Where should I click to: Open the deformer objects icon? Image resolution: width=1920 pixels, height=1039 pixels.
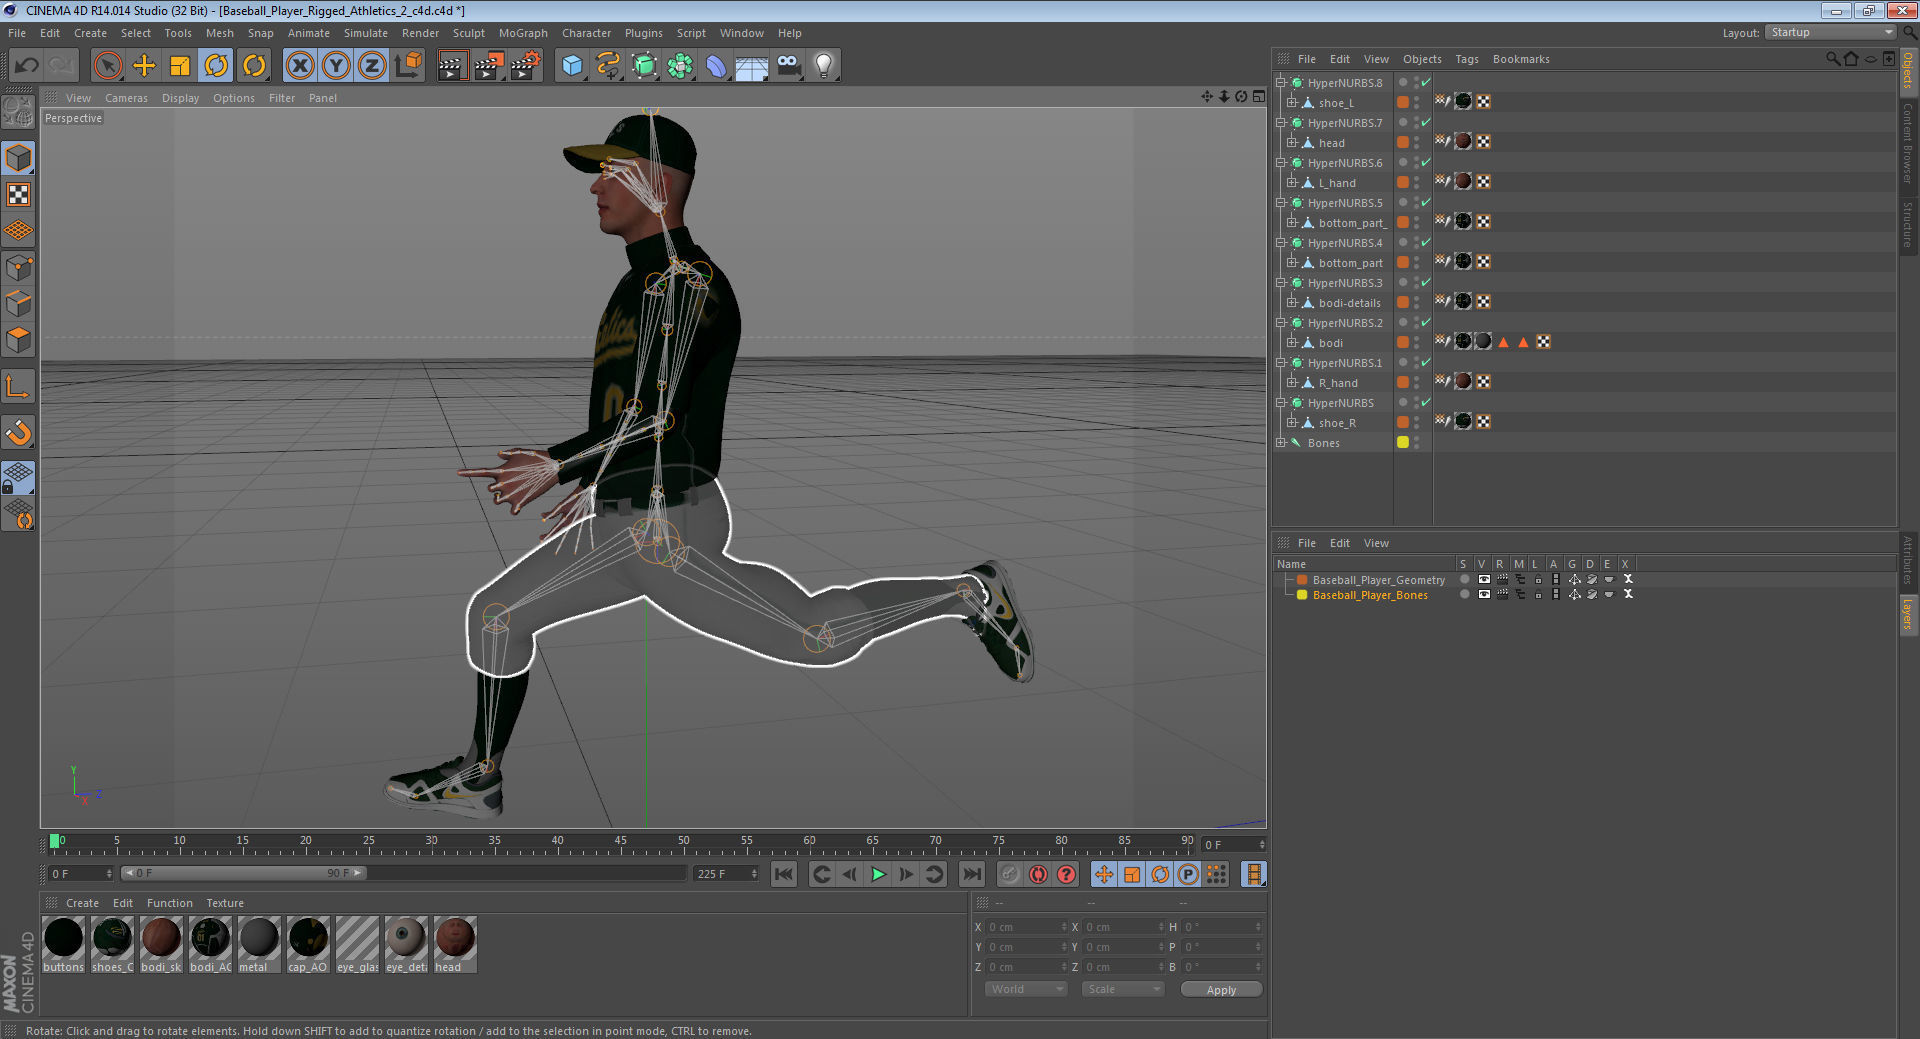tap(716, 66)
